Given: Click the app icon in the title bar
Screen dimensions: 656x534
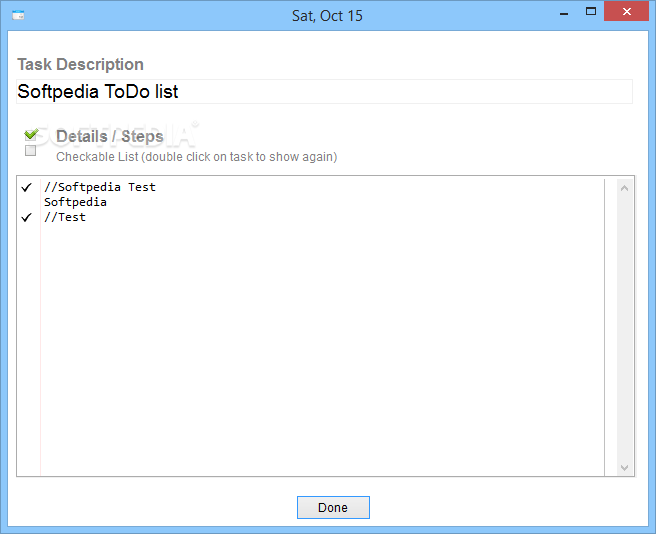Looking at the screenshot, I should pos(18,15).
